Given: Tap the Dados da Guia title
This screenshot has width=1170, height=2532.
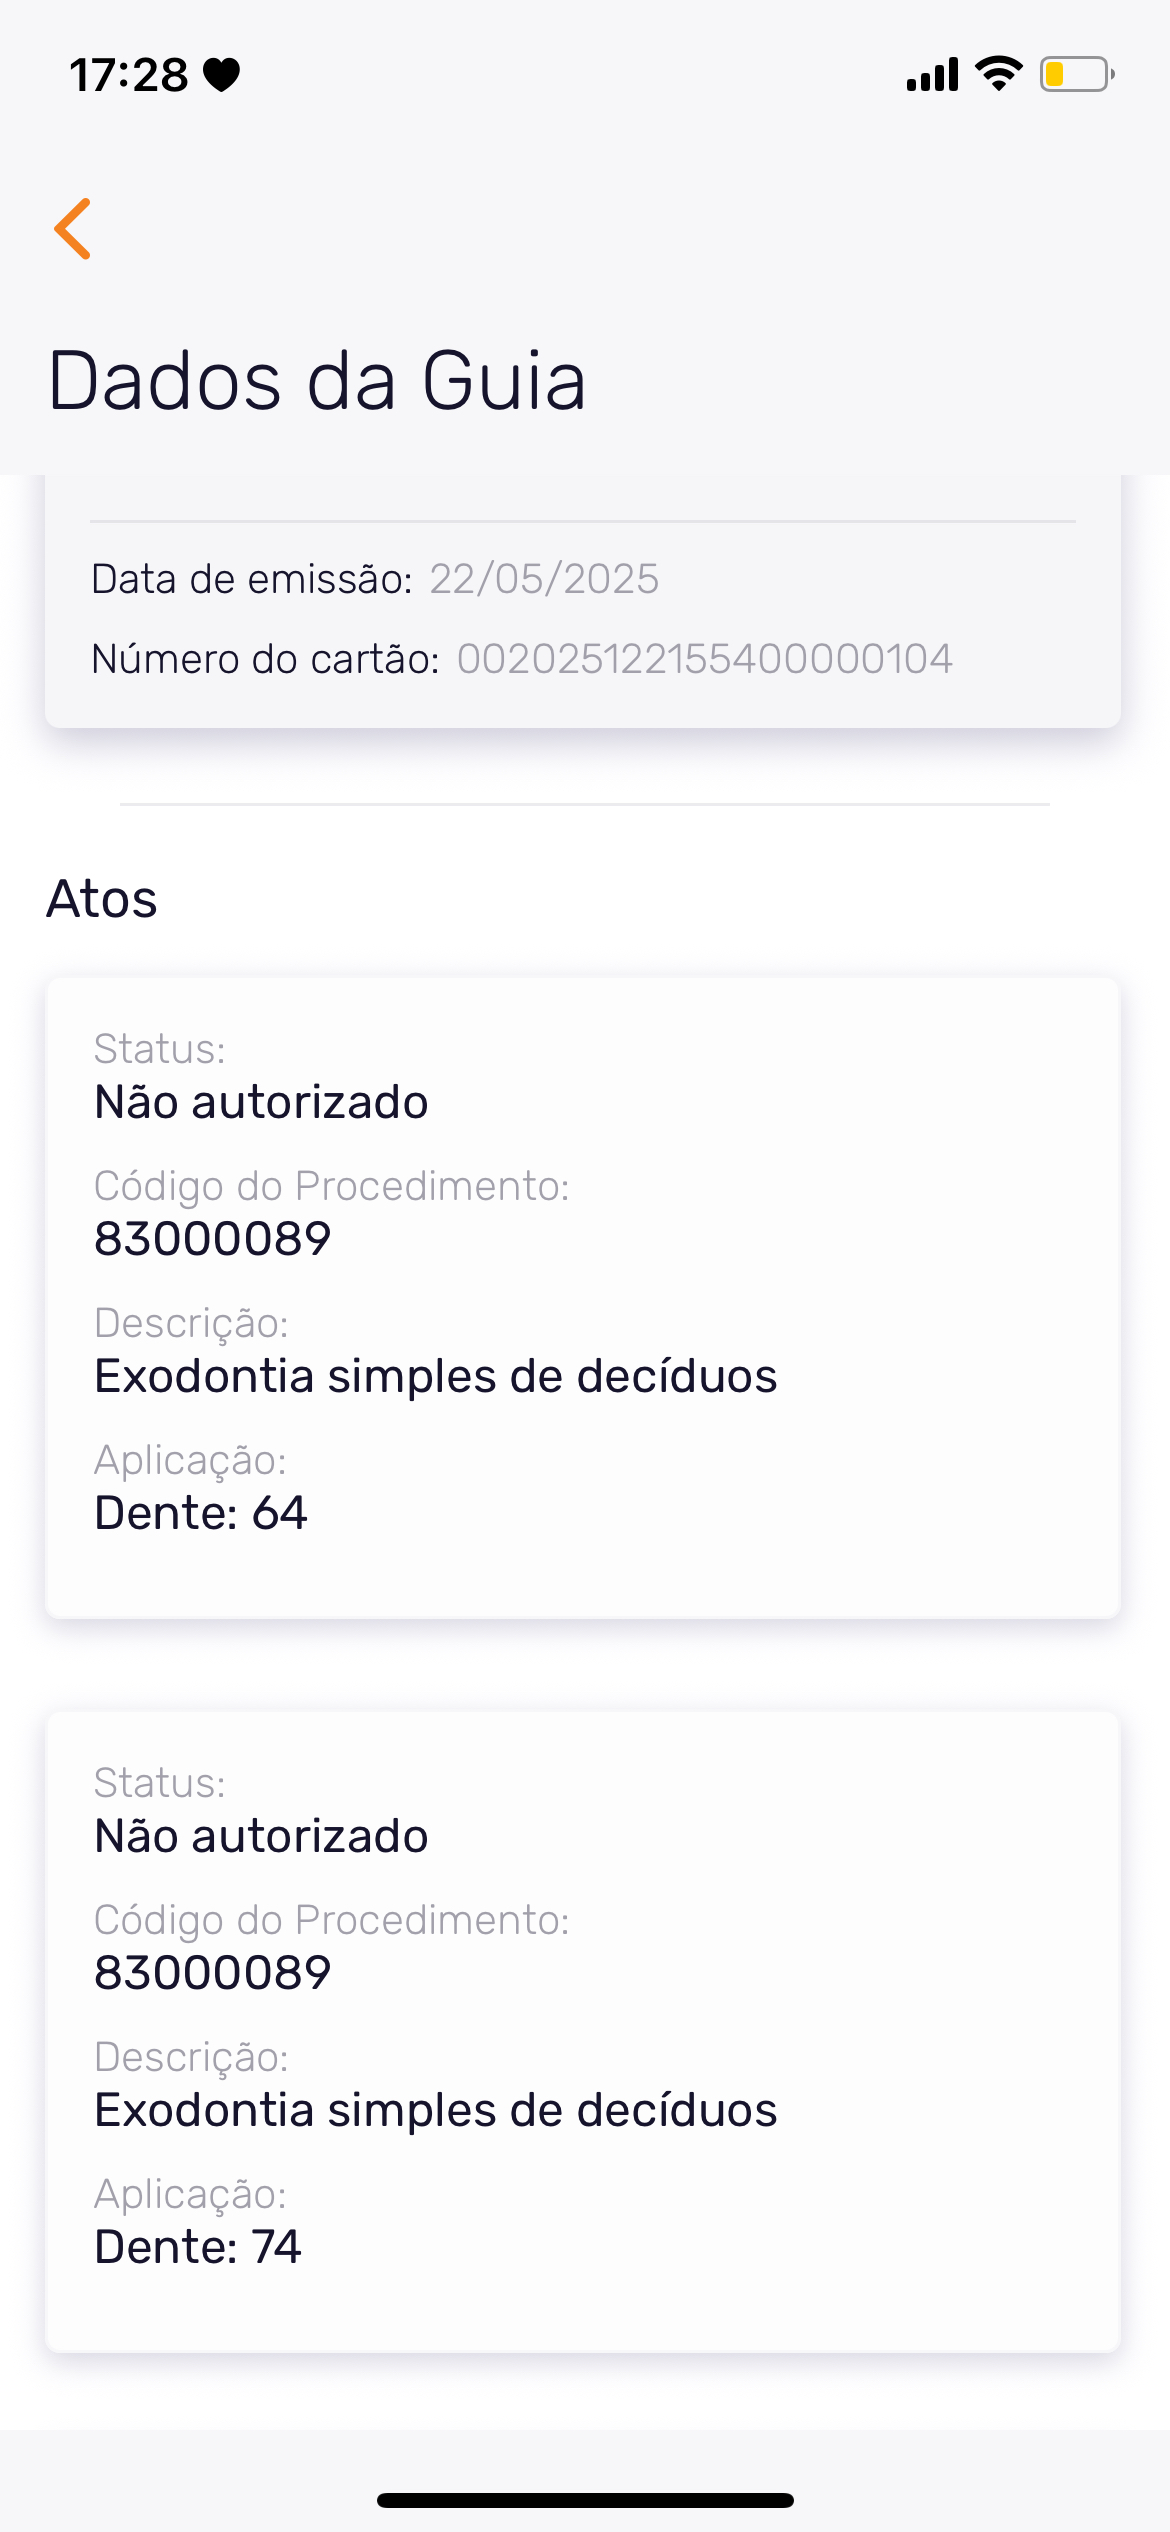Looking at the screenshot, I should (317, 381).
